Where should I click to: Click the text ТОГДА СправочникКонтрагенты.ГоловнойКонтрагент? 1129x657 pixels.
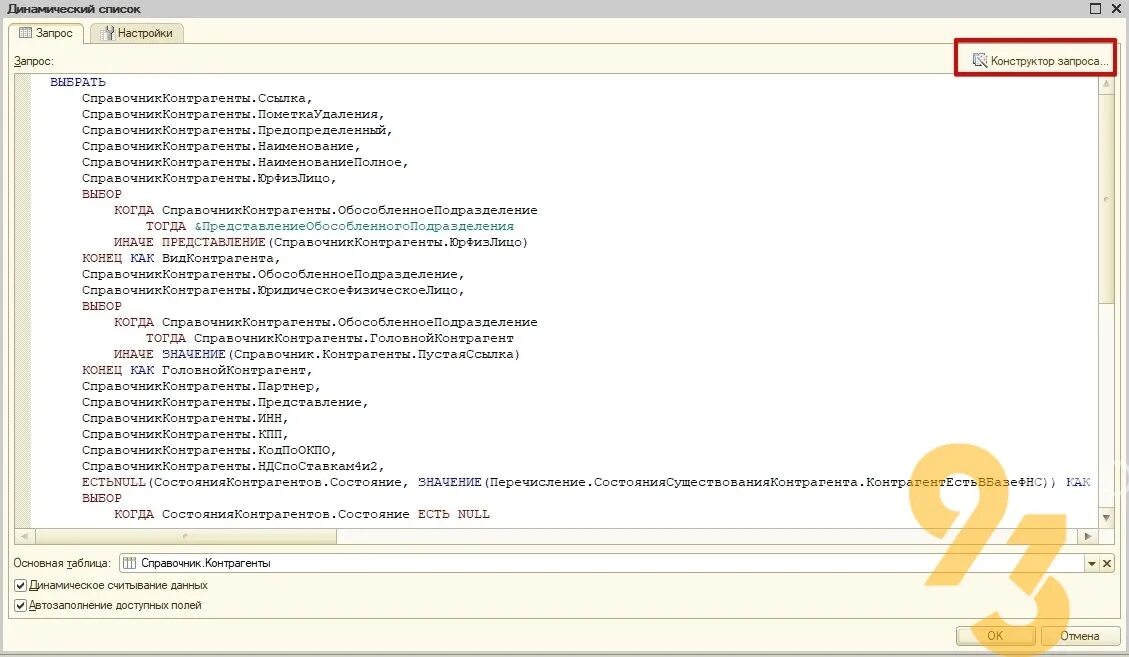point(330,338)
